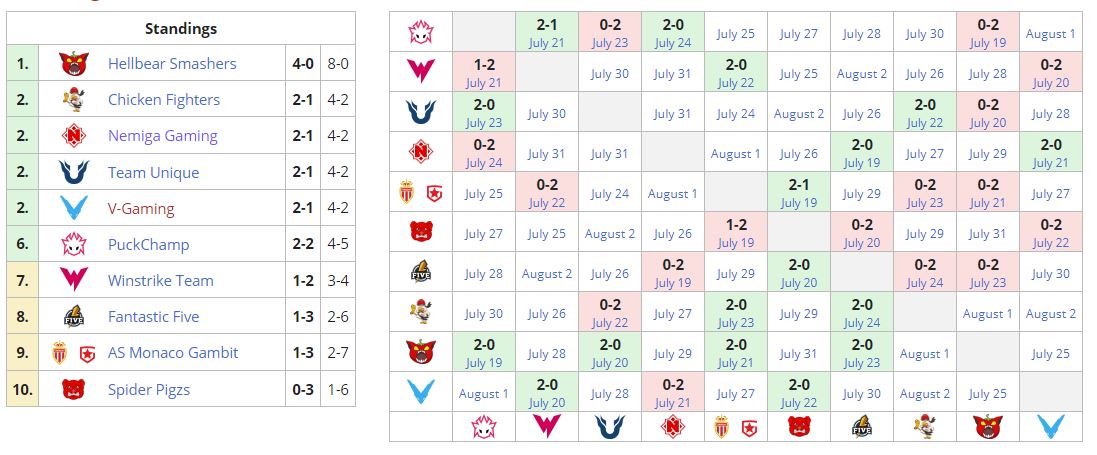The height and width of the screenshot is (455, 1097).
Task: Click the Standings table header
Action: coord(180,29)
